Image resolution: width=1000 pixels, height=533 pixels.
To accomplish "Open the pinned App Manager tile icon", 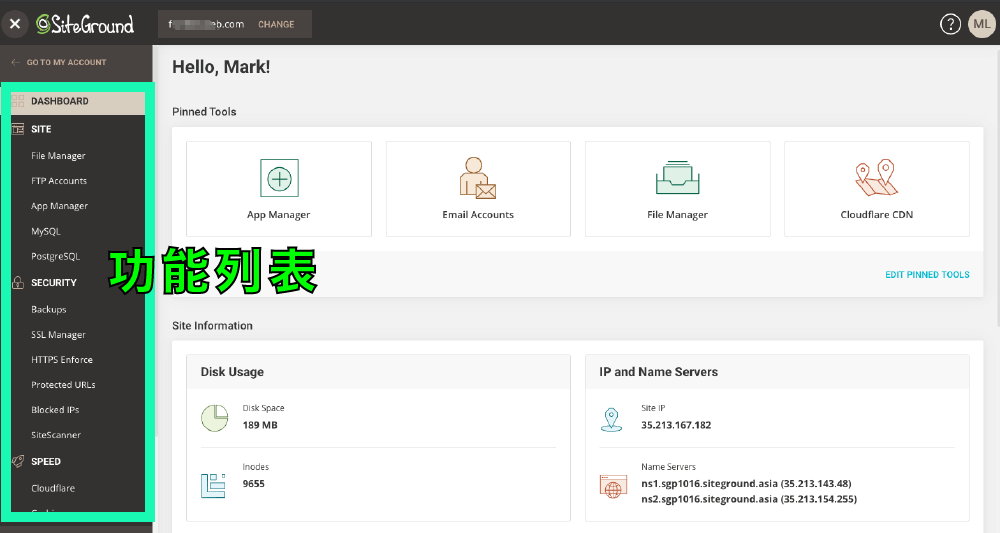I will tap(279, 178).
